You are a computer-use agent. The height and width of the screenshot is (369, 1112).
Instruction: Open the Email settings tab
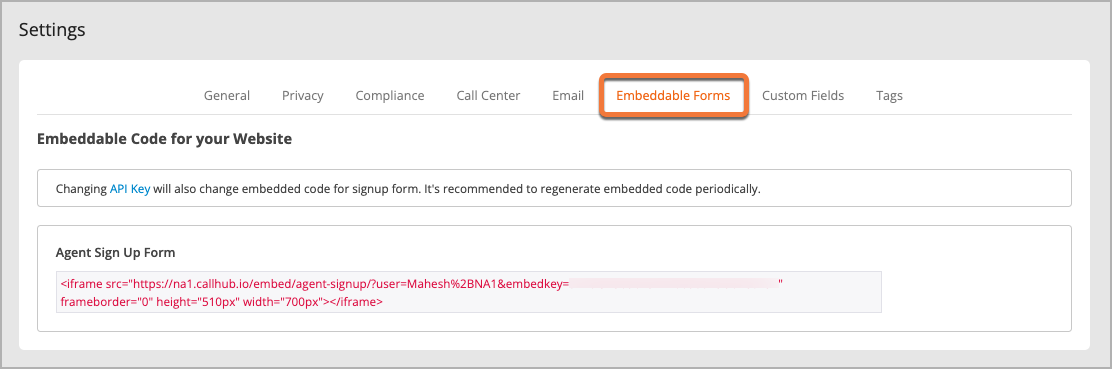click(x=568, y=95)
